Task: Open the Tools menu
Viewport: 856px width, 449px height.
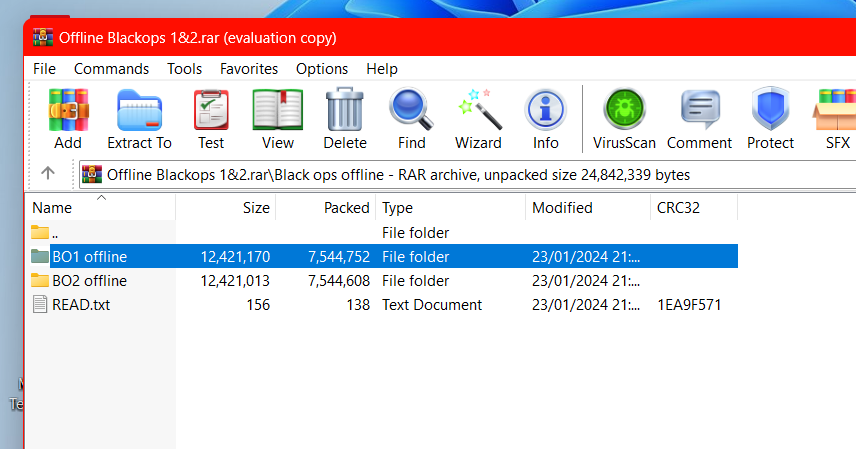Action: pos(185,69)
